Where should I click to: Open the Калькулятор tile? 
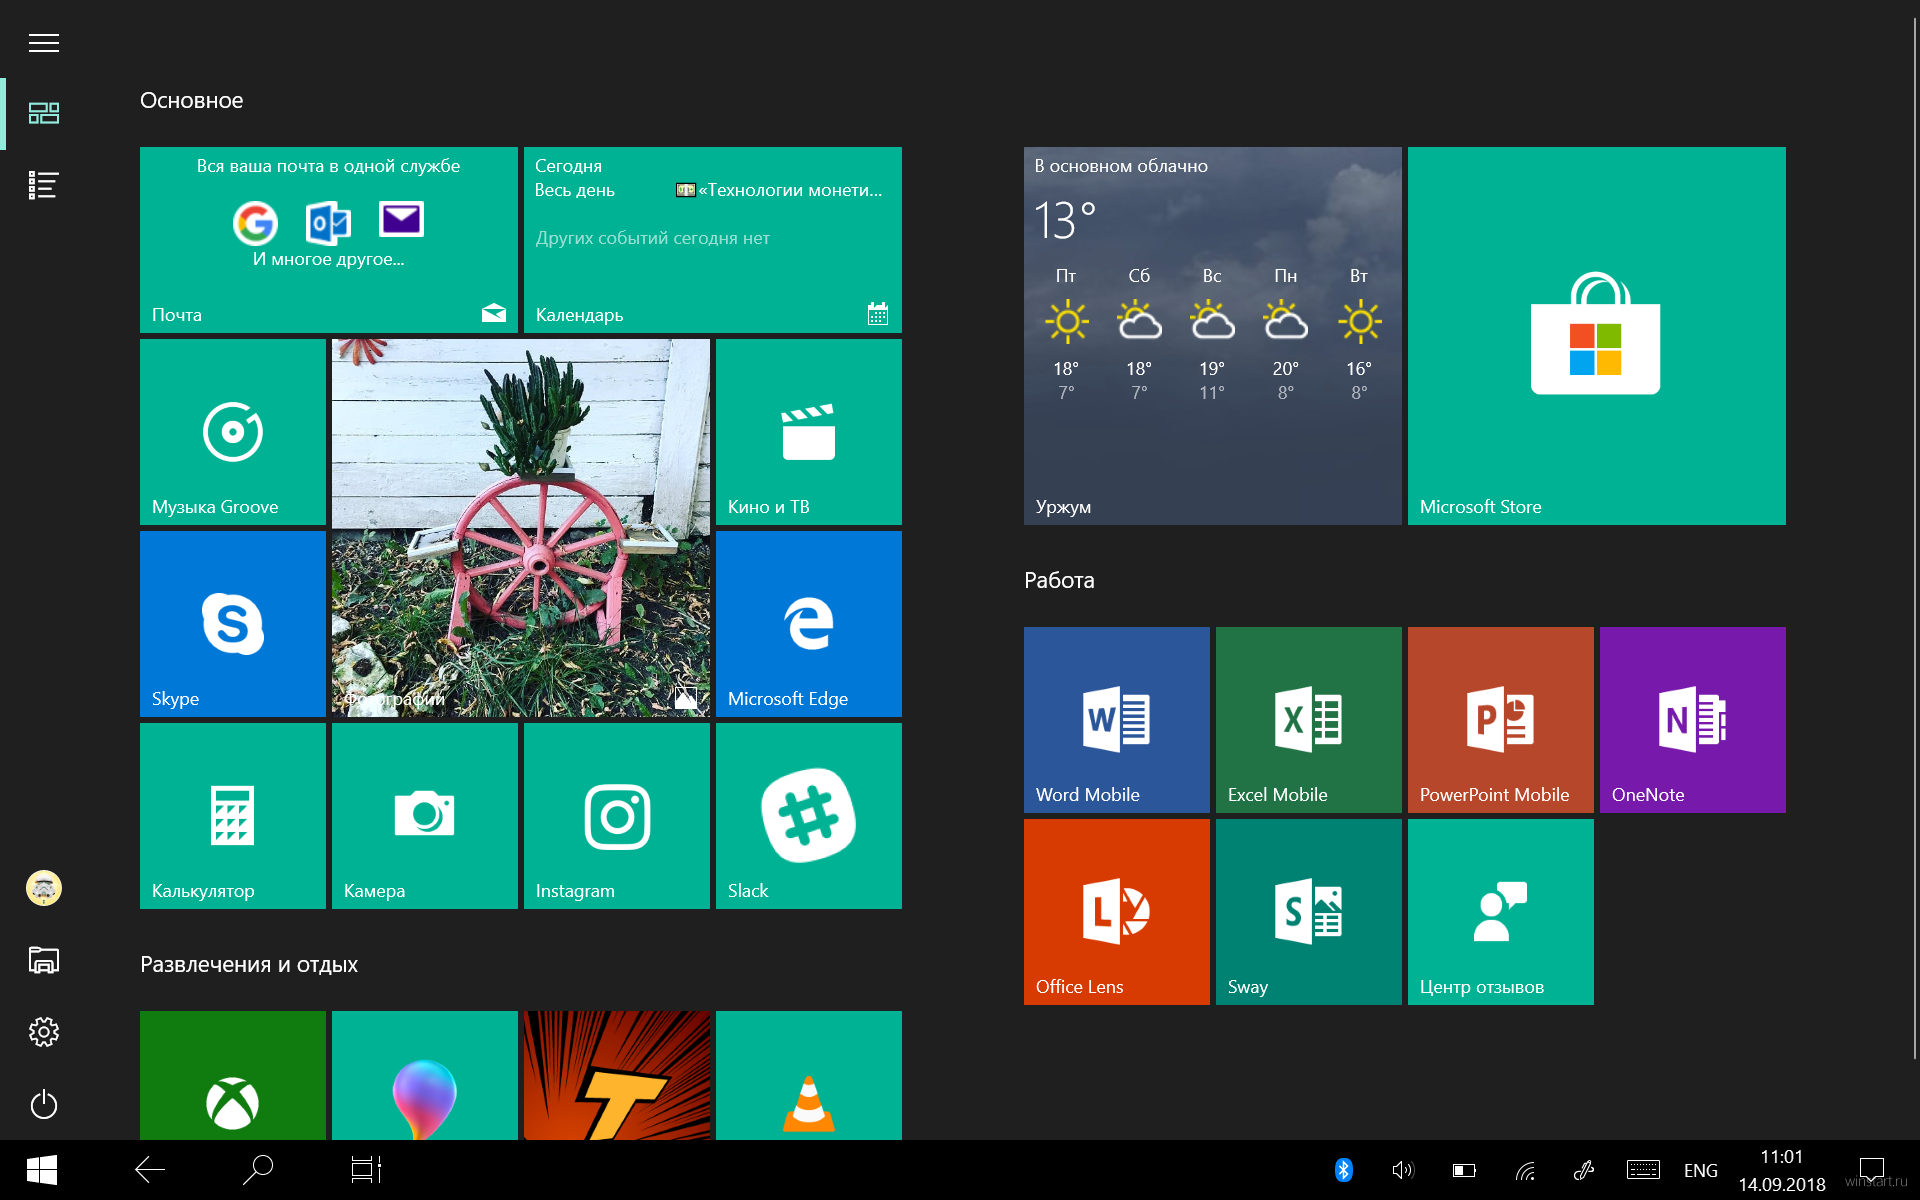[233, 816]
